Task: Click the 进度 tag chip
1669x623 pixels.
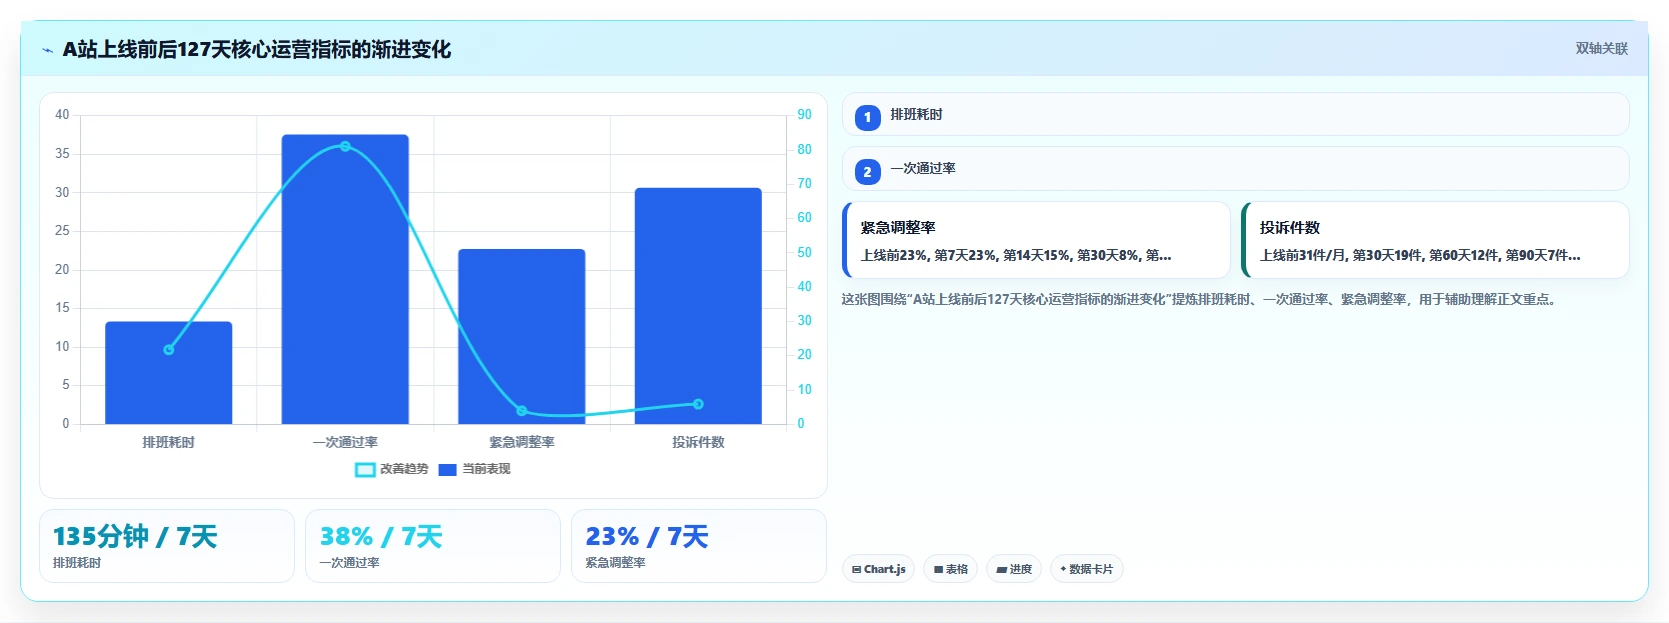Action: click(1013, 569)
